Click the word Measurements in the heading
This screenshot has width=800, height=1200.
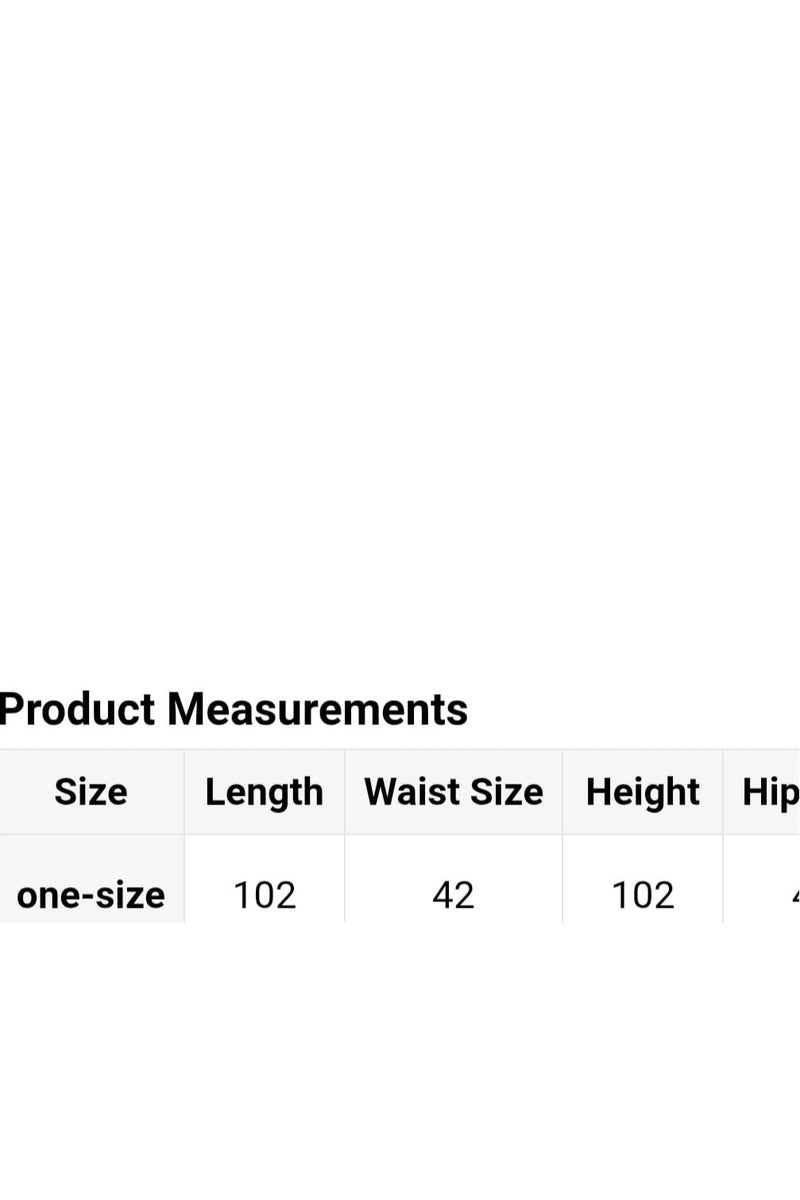coord(317,709)
